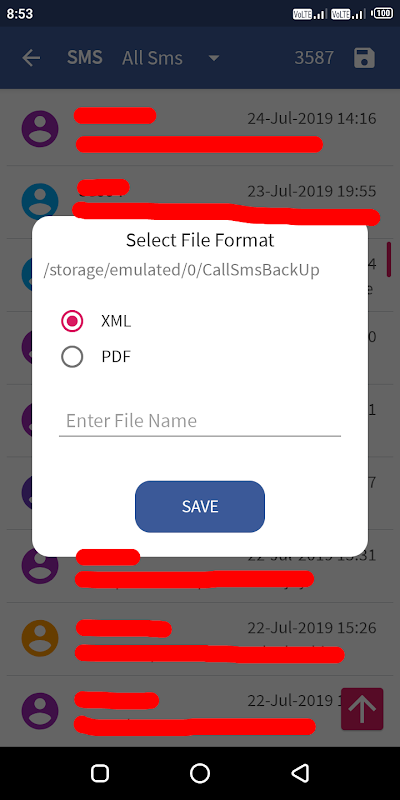The height and width of the screenshot is (800, 400).
Task: Click the SAVE button
Action: (200, 507)
